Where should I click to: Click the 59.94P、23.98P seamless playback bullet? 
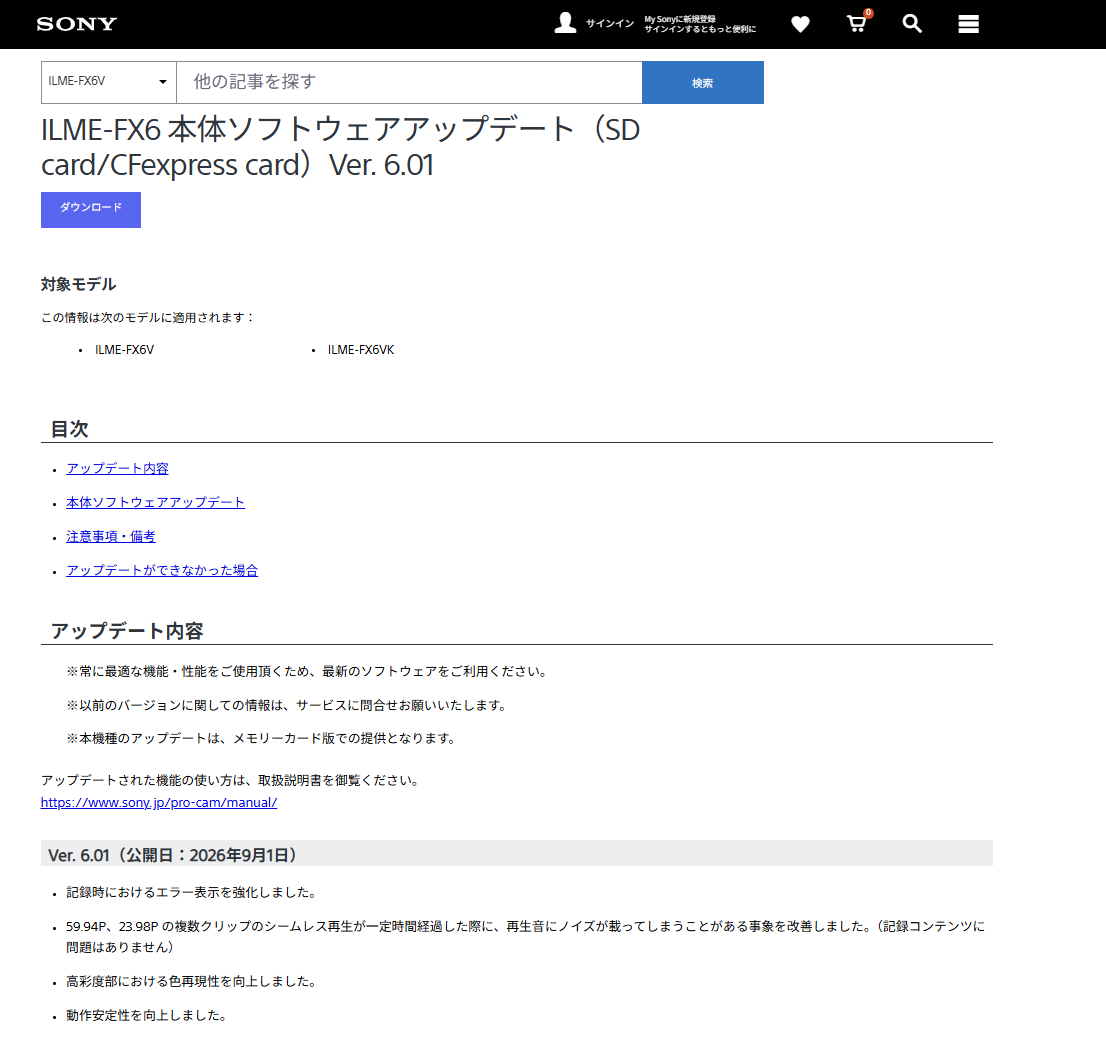coord(526,936)
